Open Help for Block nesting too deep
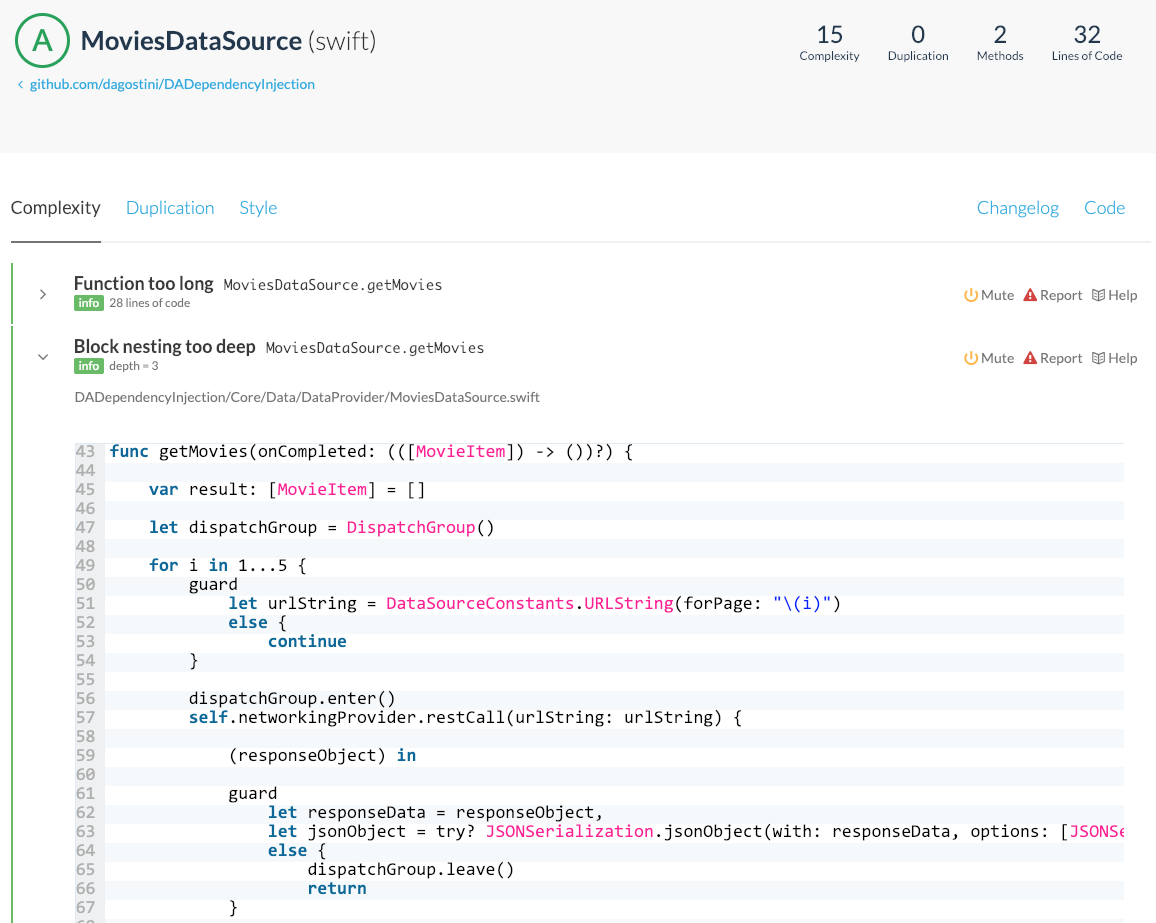Screen dimensions: 1156x923 click(1114, 358)
